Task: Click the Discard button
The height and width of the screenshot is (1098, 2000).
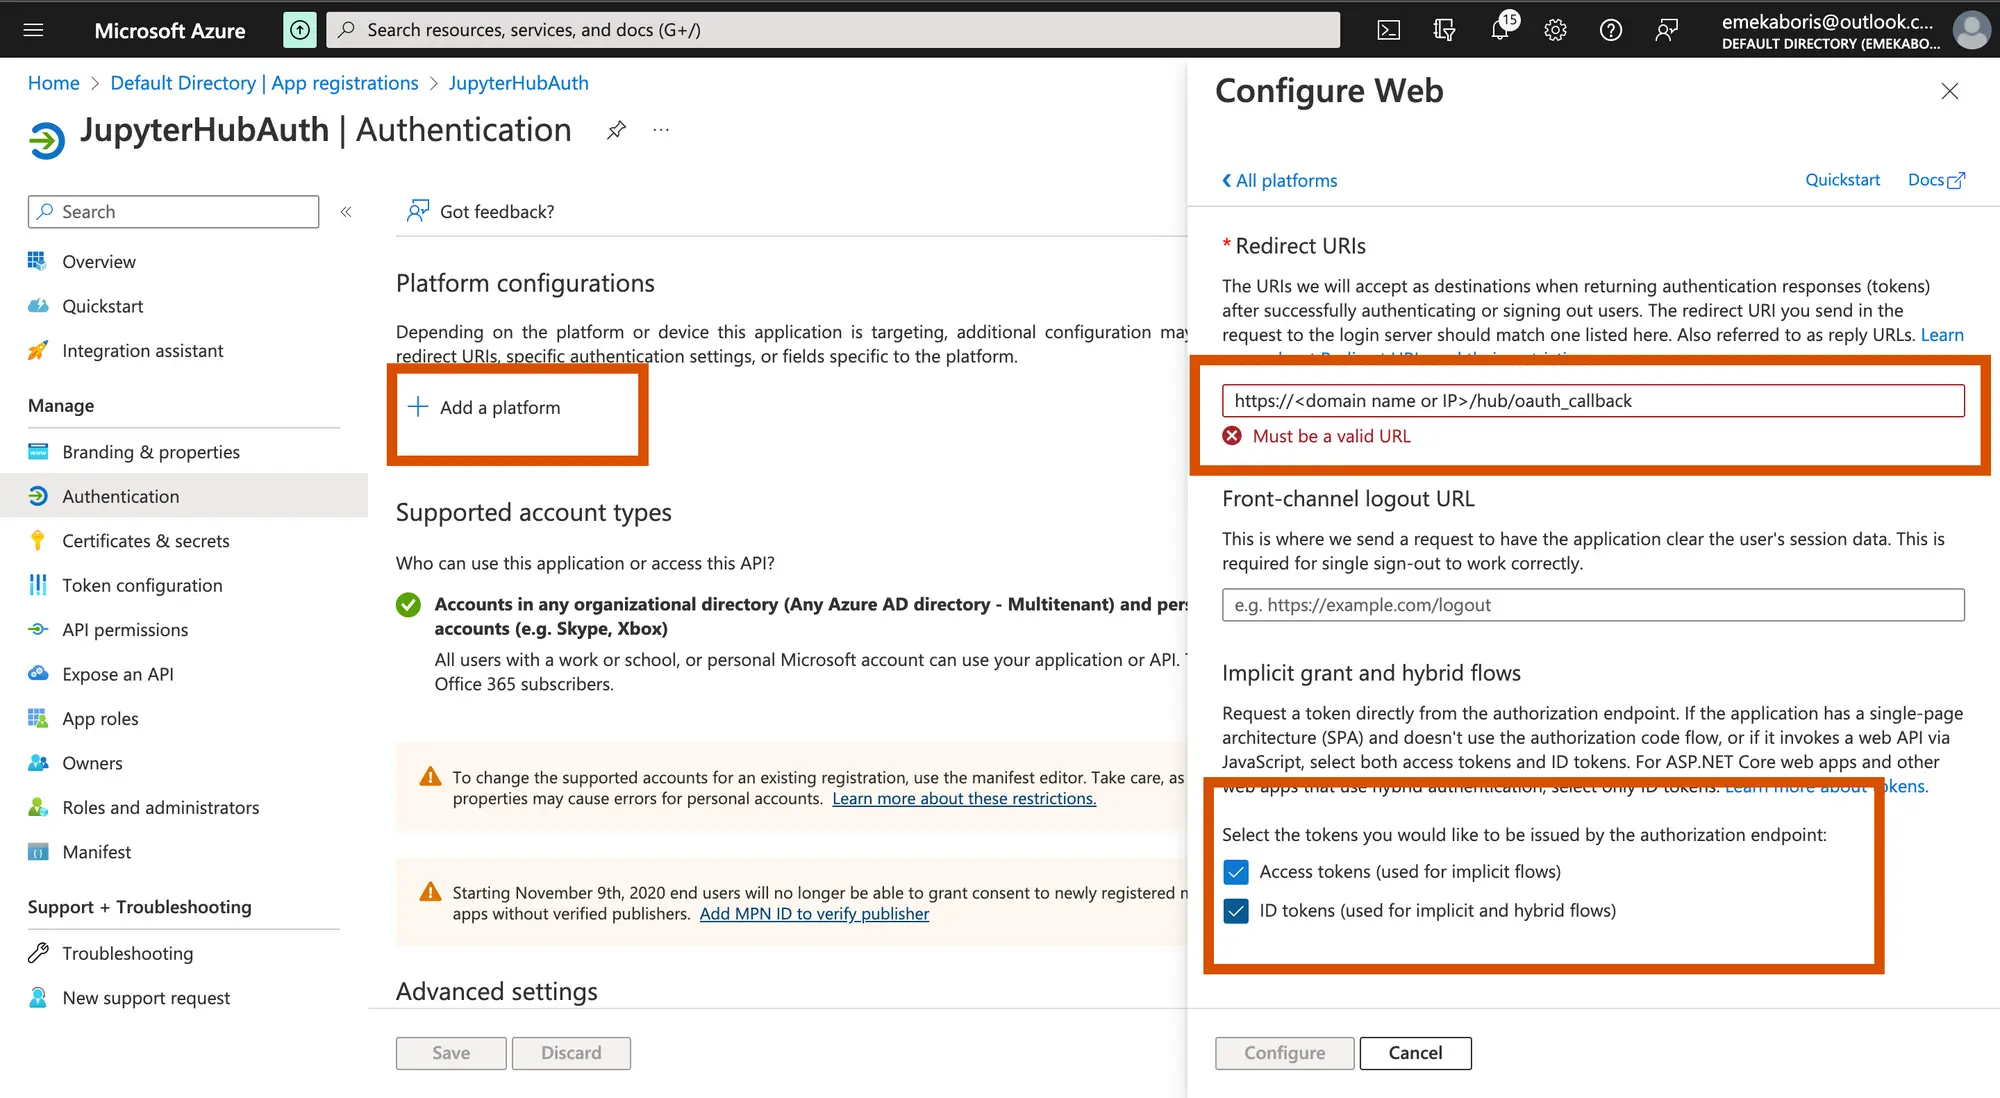Action: (x=571, y=1053)
